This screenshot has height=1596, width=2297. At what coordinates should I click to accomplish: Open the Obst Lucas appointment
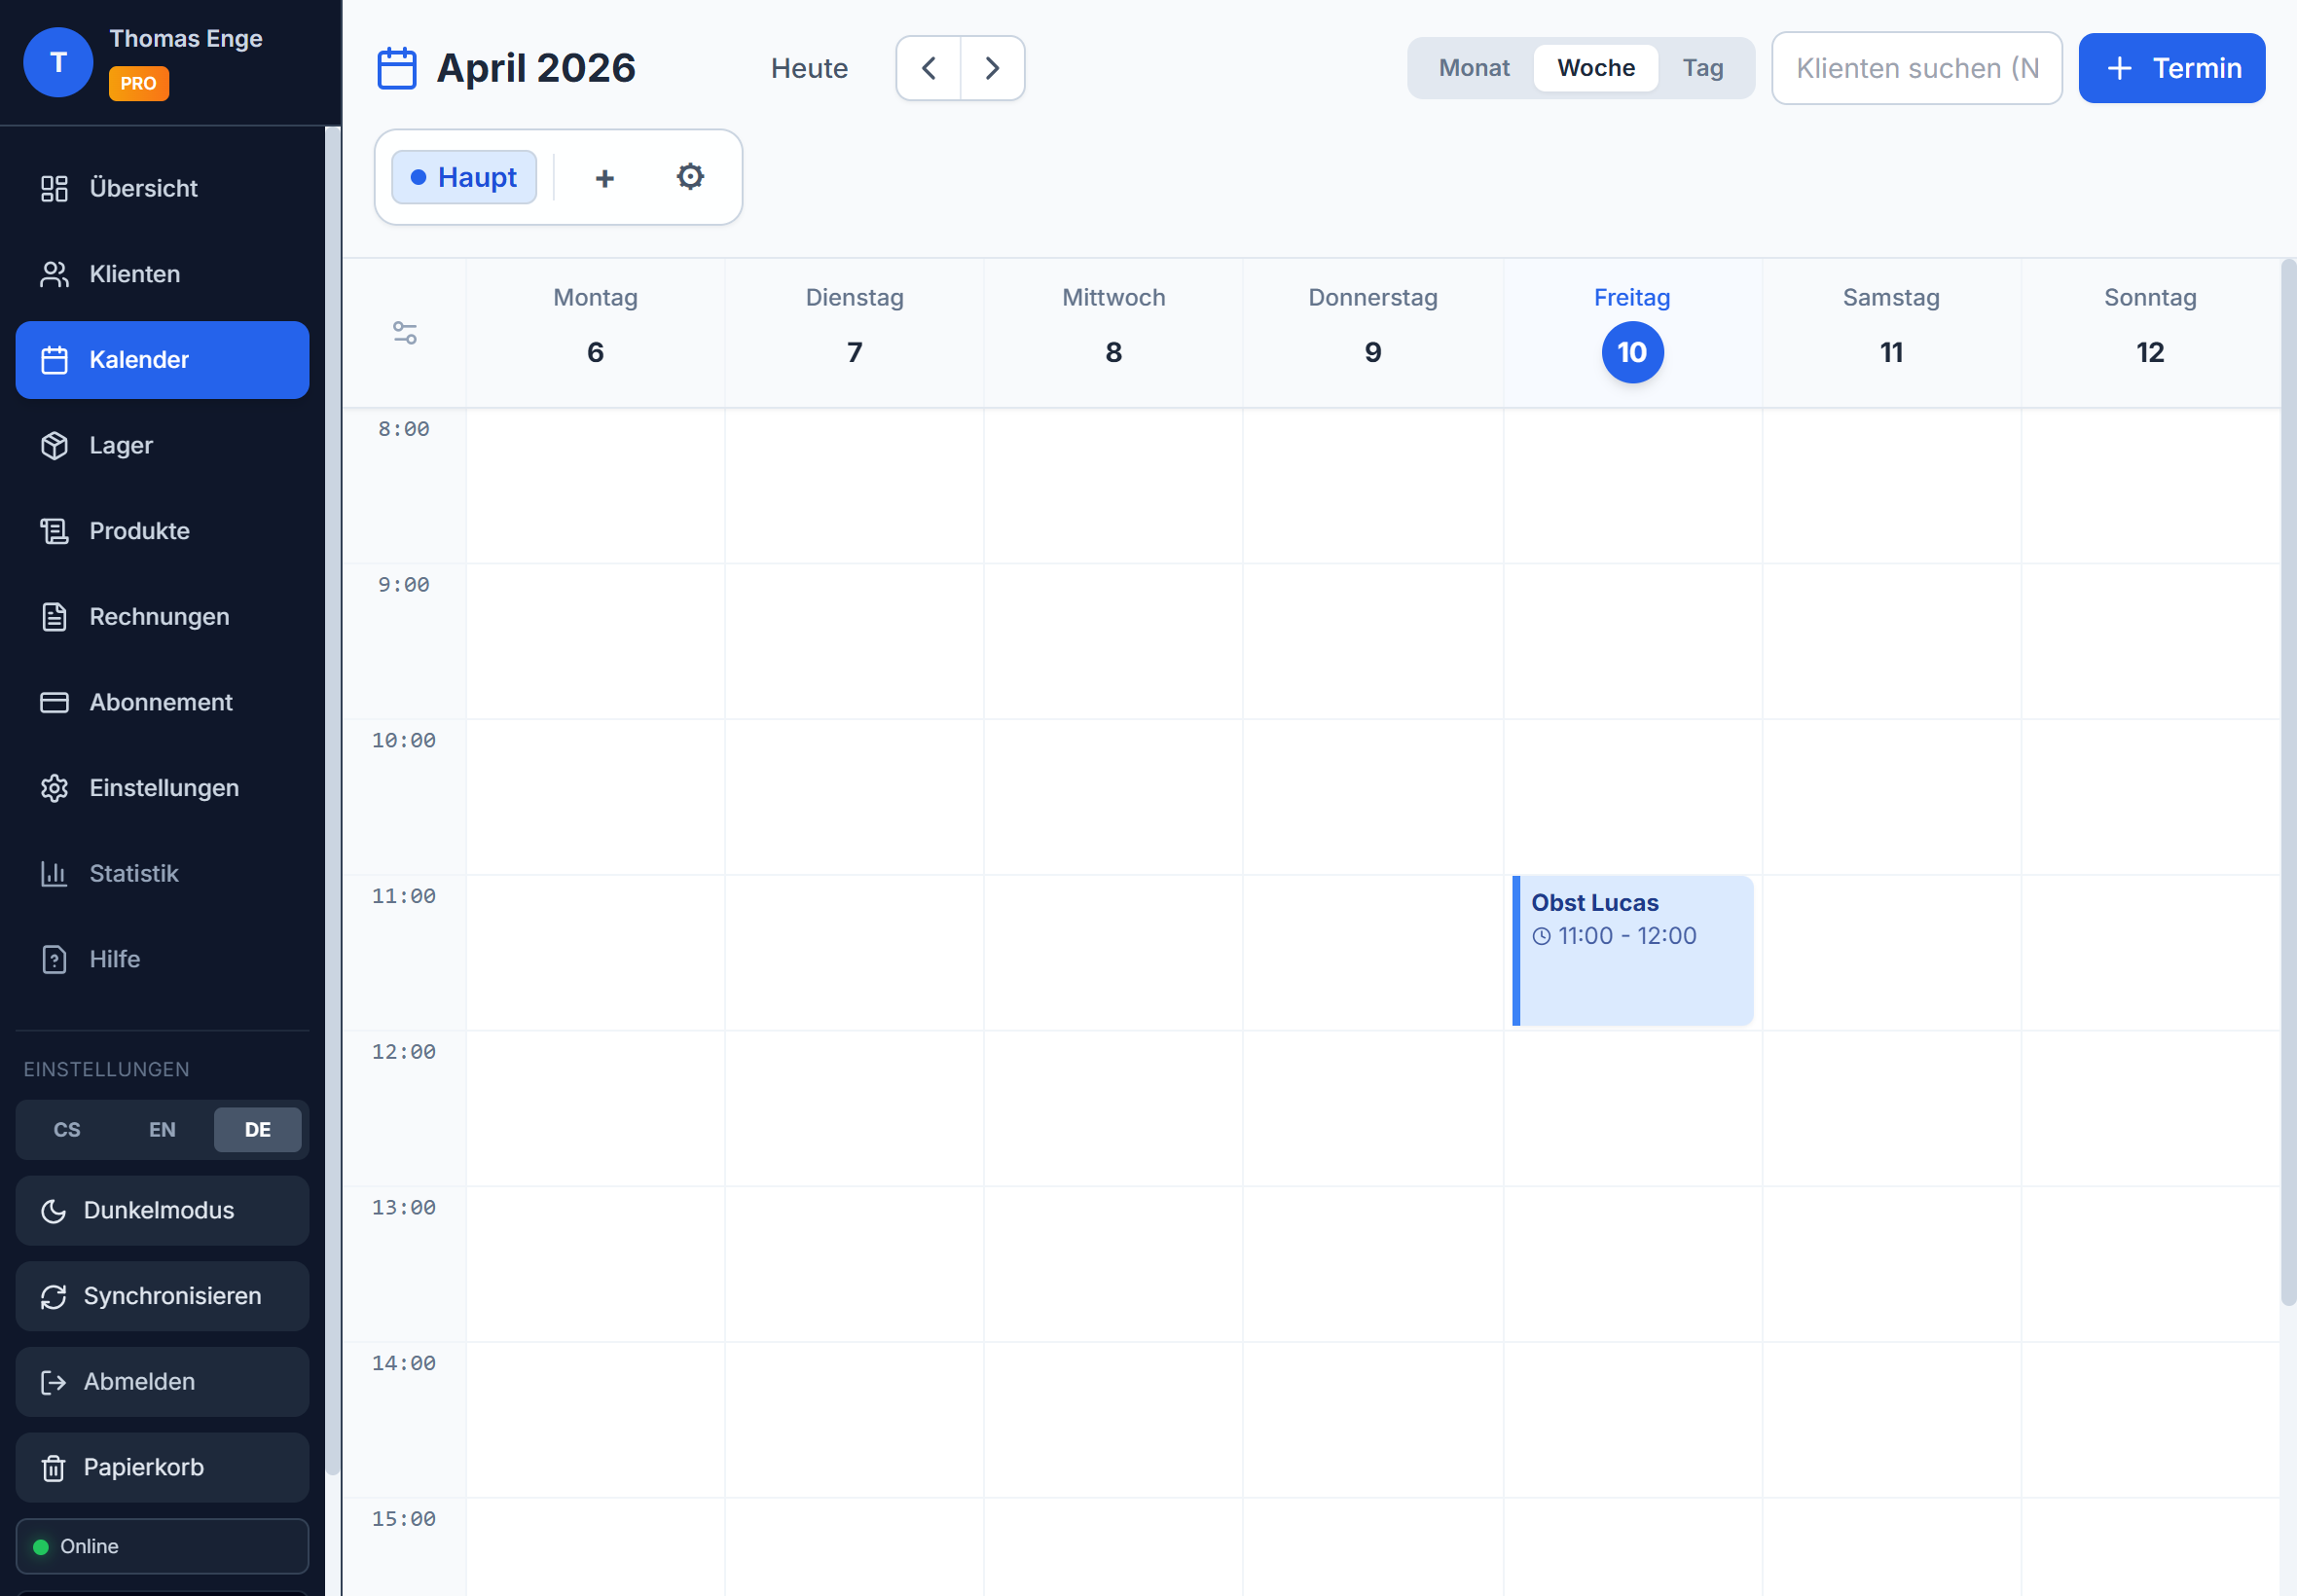coord(1632,950)
